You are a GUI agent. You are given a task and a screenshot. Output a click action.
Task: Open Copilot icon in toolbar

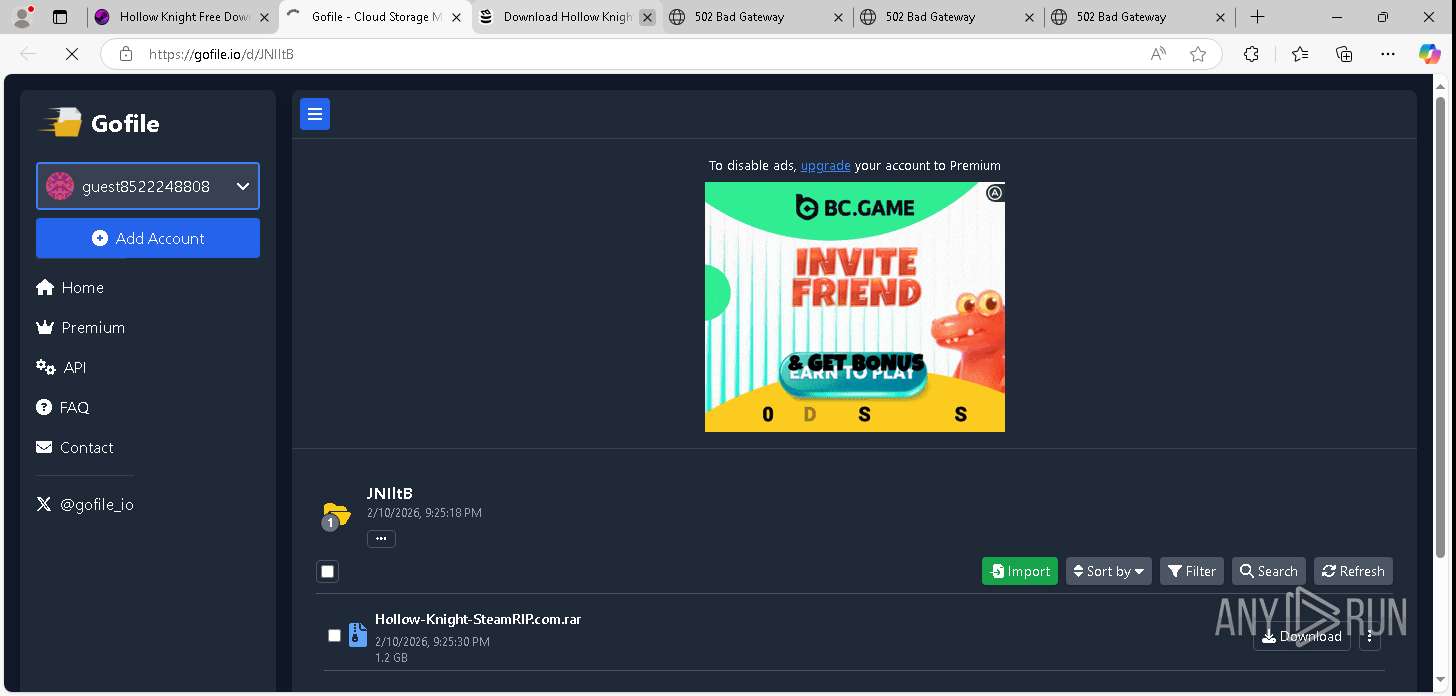pos(1430,54)
